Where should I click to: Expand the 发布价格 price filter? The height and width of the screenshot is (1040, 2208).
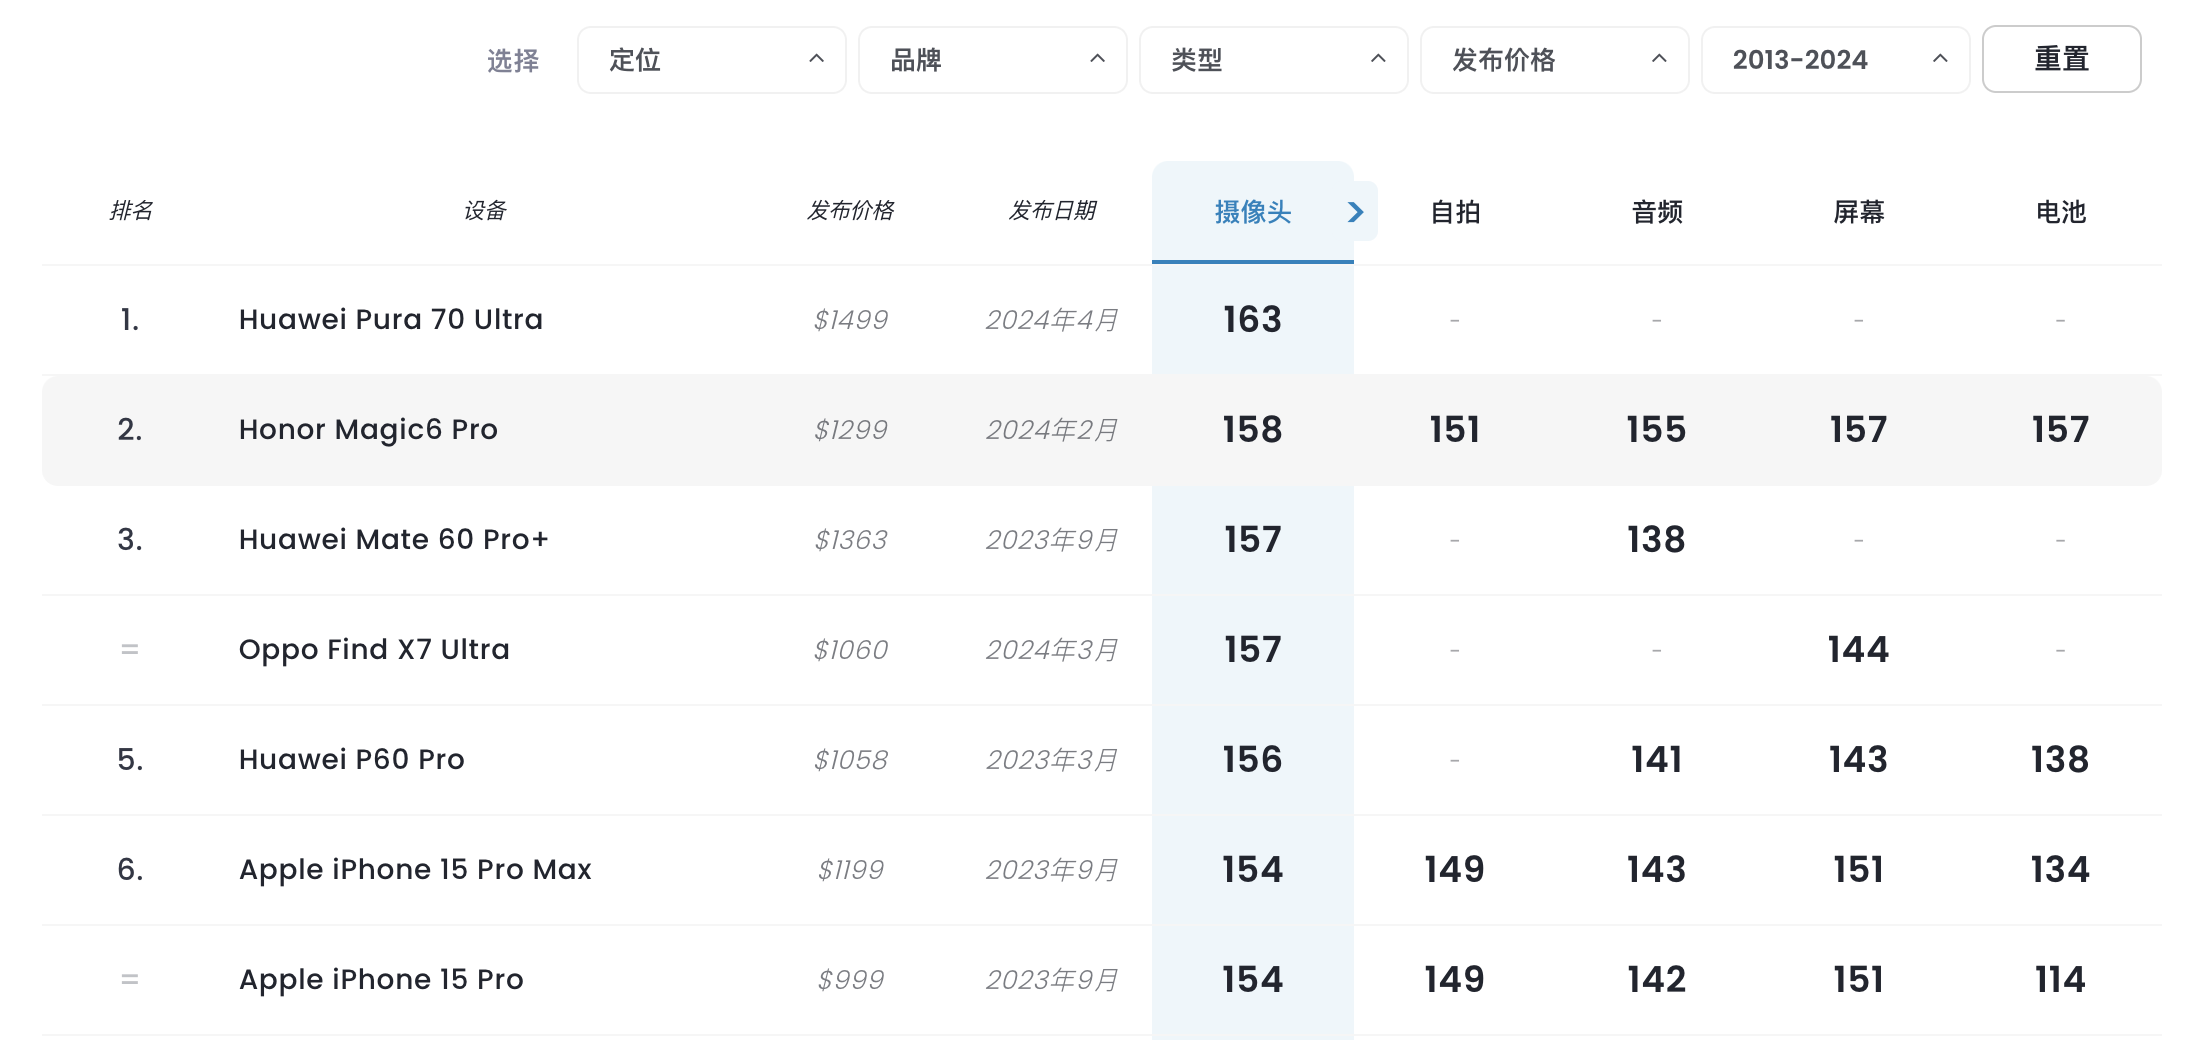(1553, 60)
